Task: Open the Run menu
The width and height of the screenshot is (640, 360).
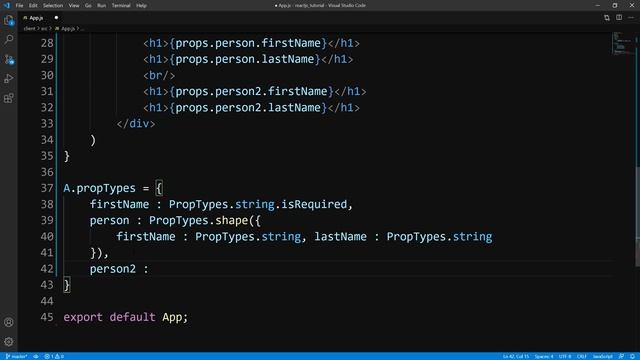Action: pyautogui.click(x=102, y=6)
